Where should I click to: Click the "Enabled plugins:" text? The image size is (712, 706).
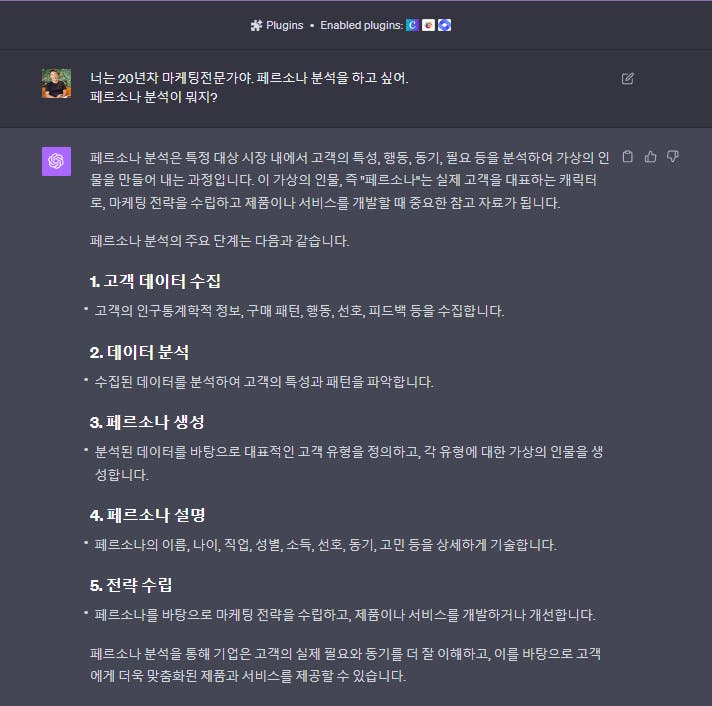click(361, 25)
